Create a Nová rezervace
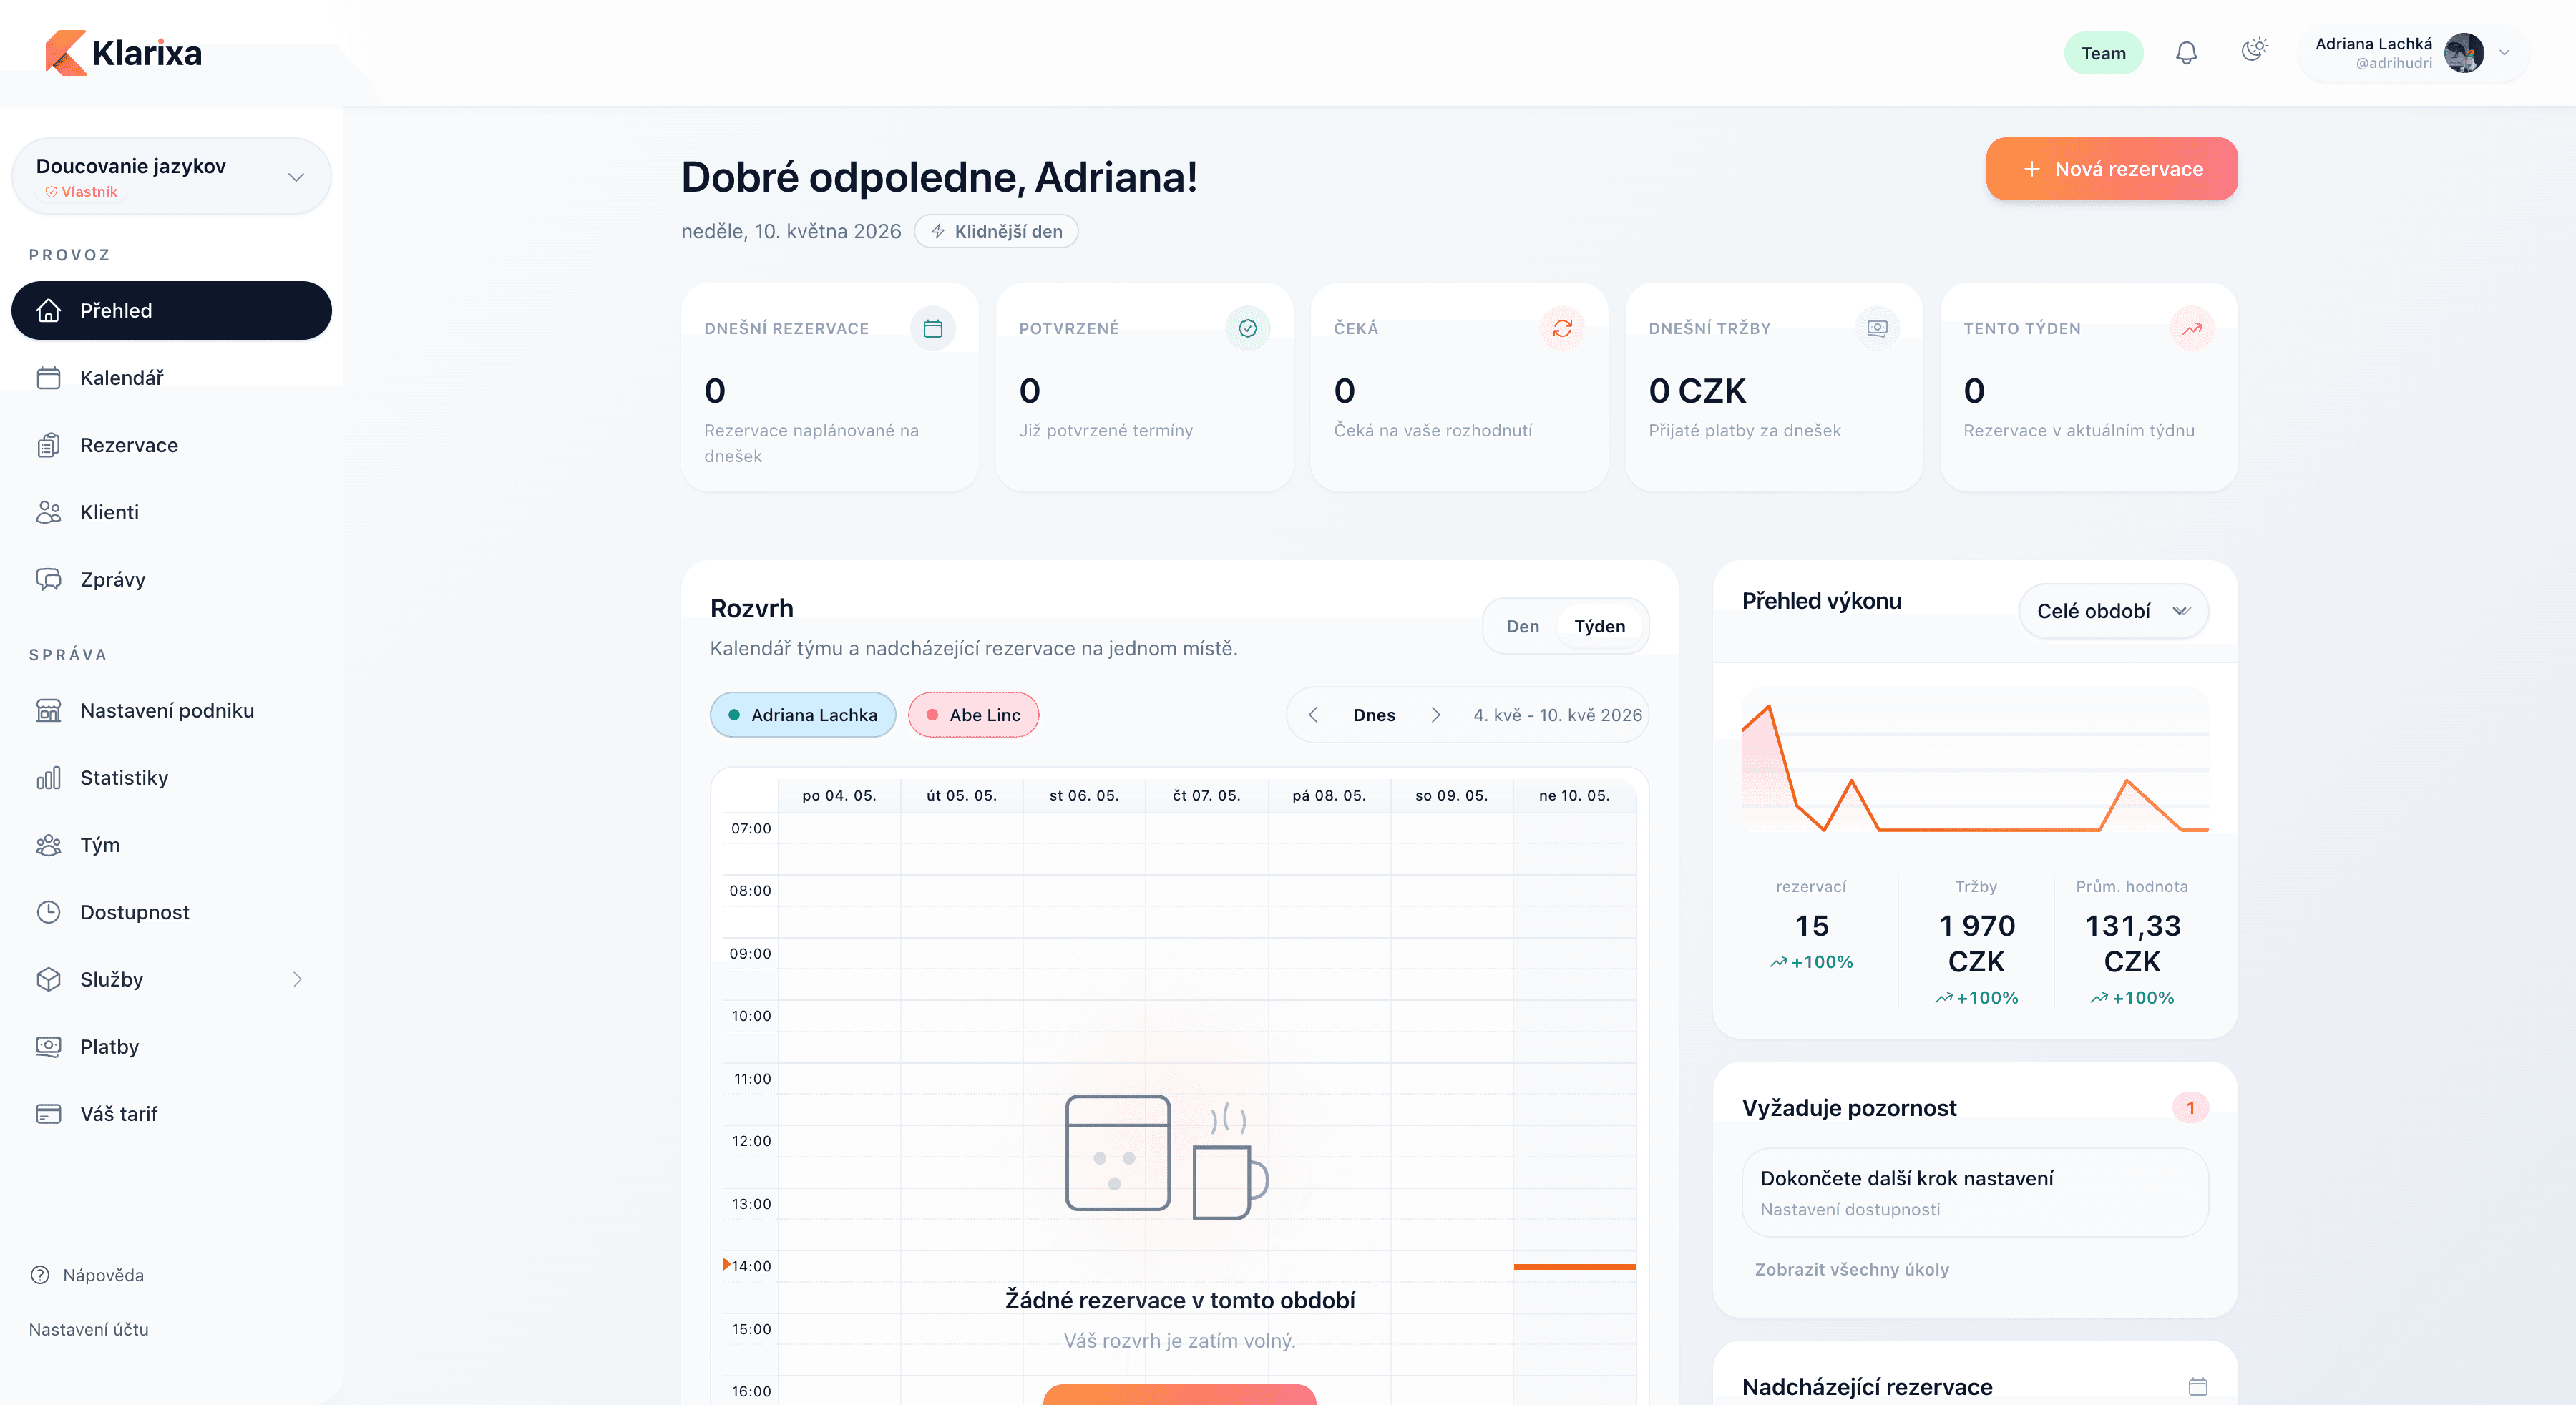This screenshot has width=2576, height=1405. point(2111,169)
